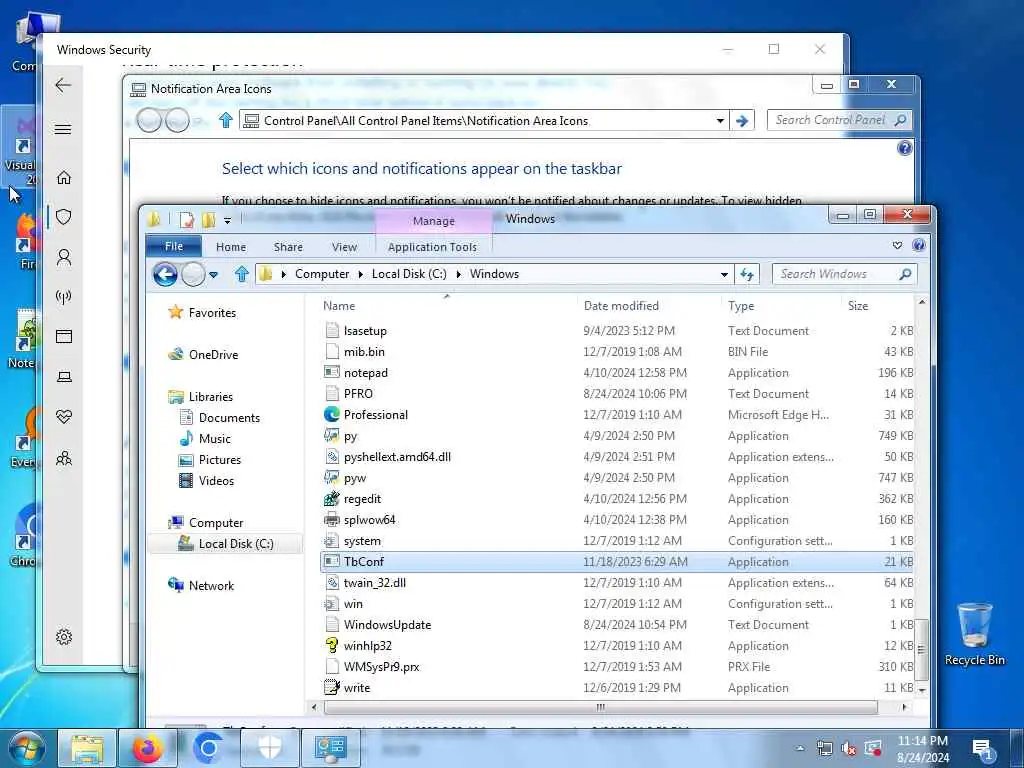Image resolution: width=1024 pixels, height=768 pixels.
Task: Go back in Windows Security
Action: click(63, 85)
